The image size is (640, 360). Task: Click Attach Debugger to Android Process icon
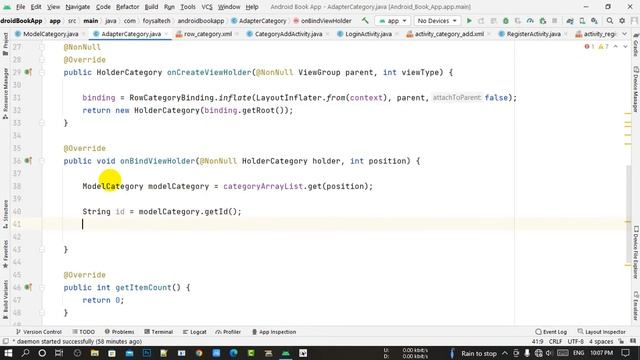point(542,20)
